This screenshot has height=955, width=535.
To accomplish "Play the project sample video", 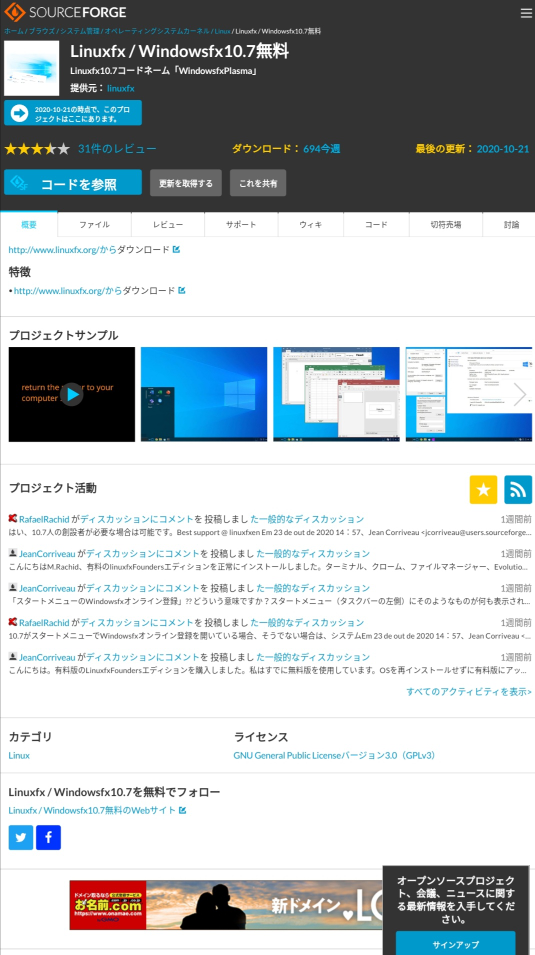I will [x=72, y=395].
